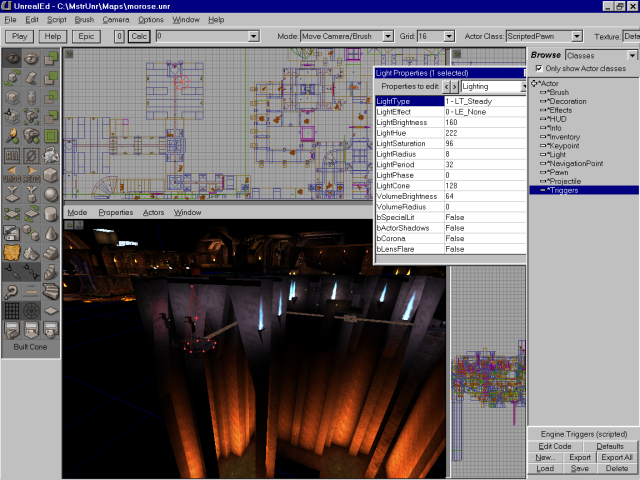Open the Actors menu in viewport bar

click(153, 212)
